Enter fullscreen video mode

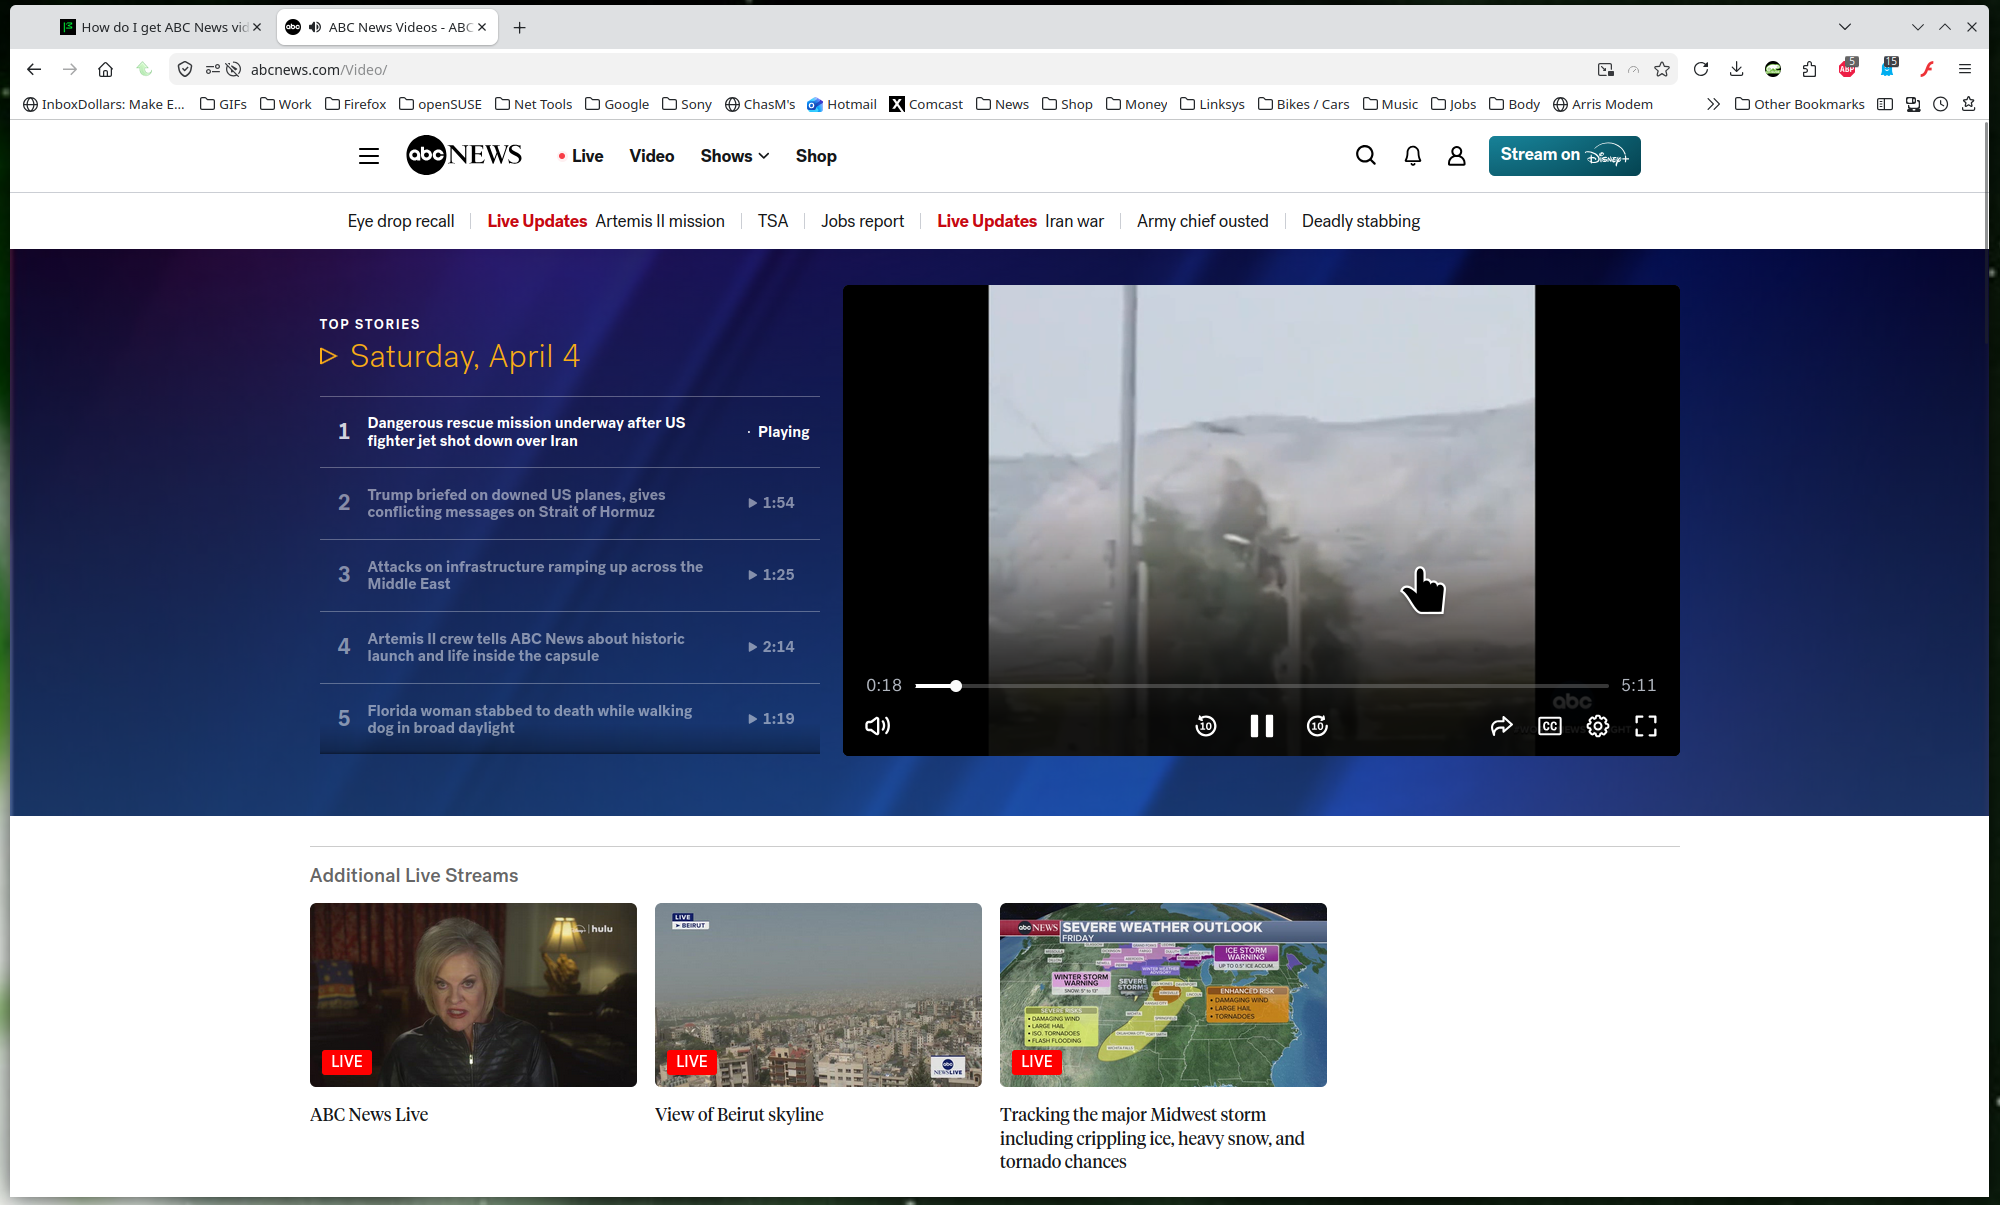tap(1645, 726)
